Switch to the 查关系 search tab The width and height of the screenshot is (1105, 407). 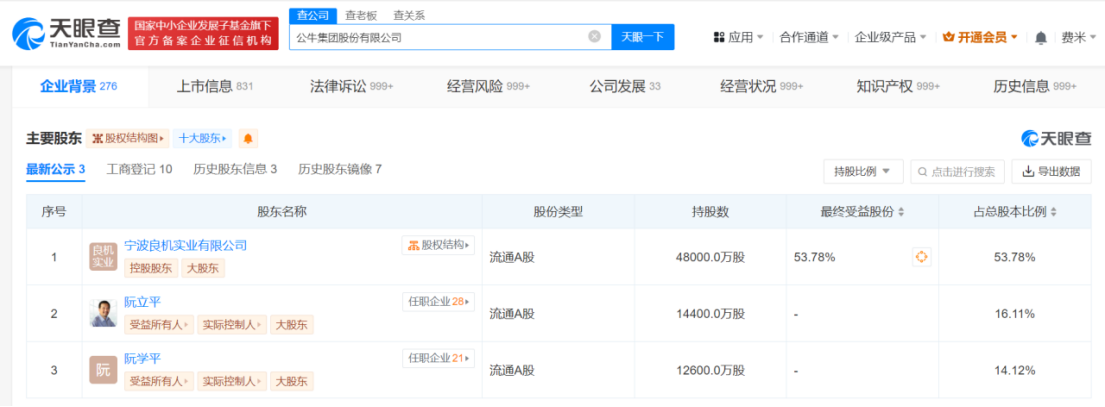coord(409,15)
